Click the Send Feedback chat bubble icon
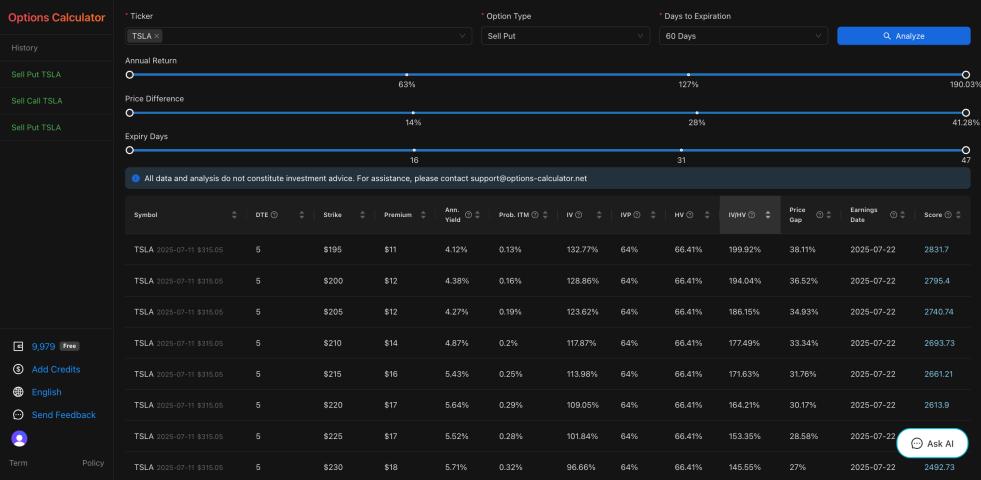Viewport: 981px width, 480px height. [18, 415]
